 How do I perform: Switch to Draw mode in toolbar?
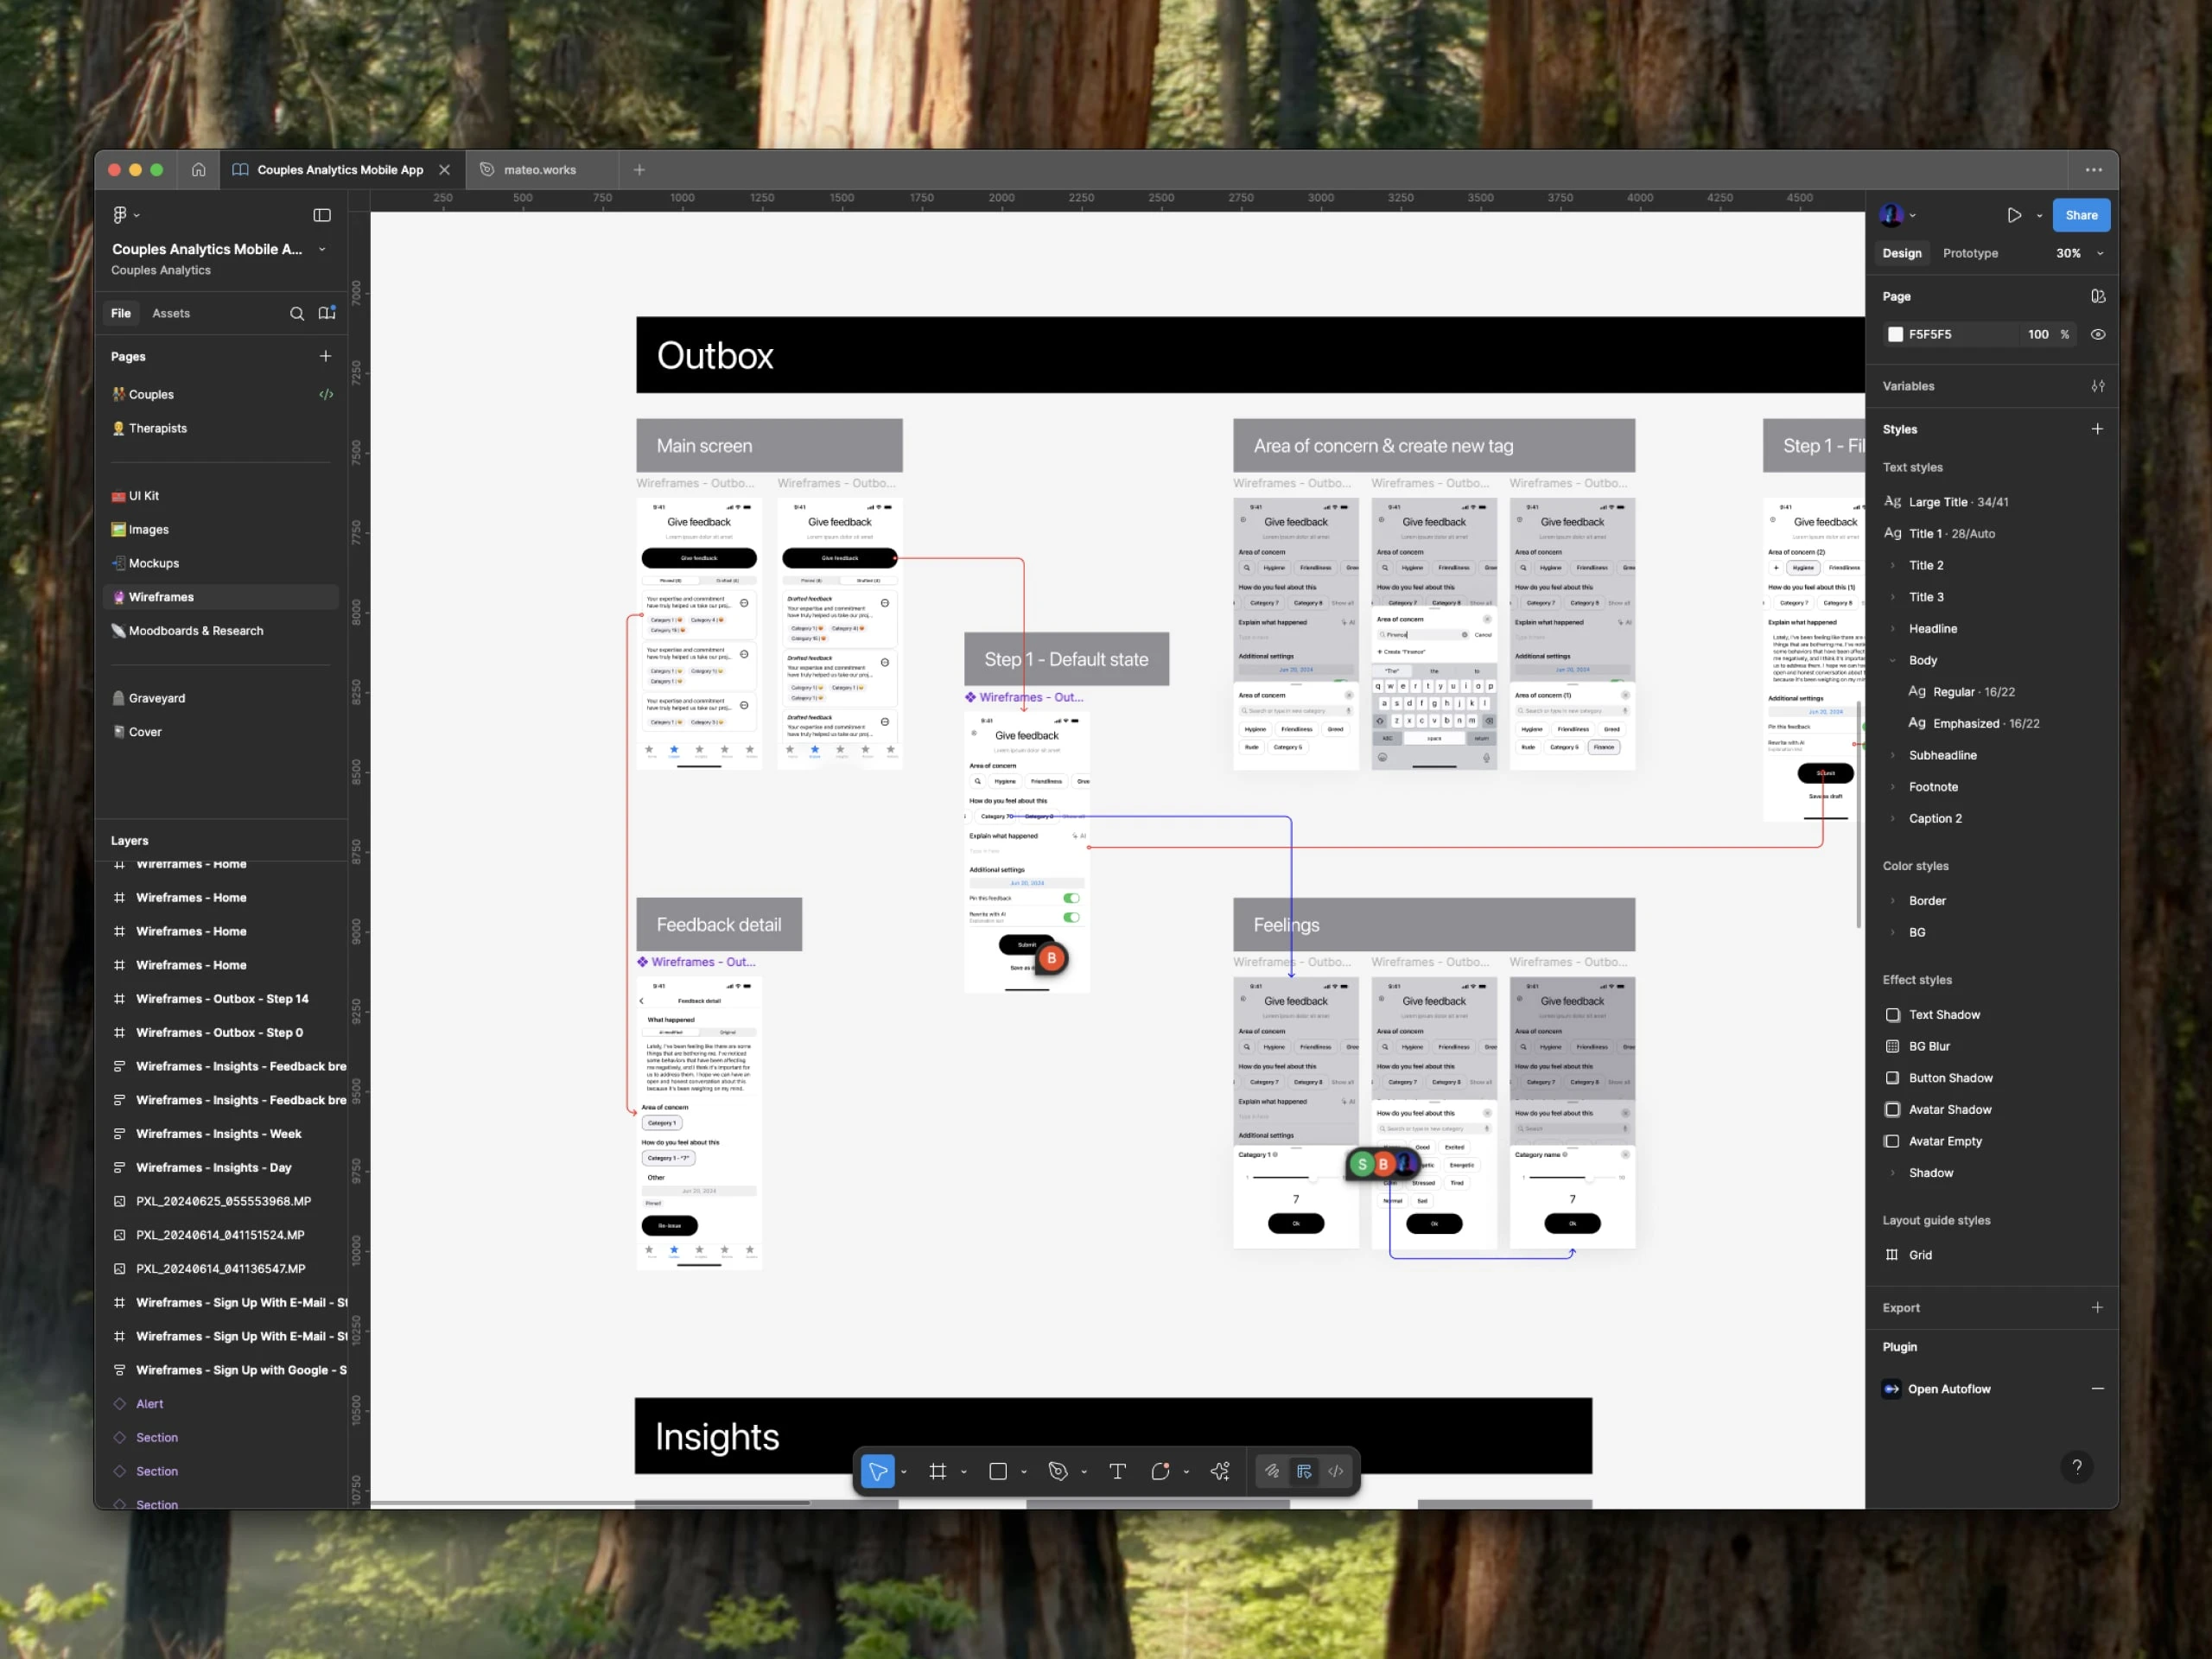tap(1271, 1471)
